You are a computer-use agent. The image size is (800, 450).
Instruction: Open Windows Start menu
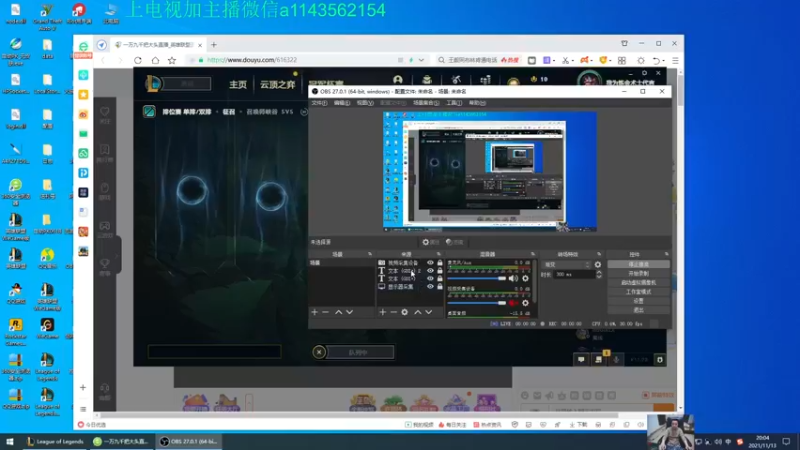click(10, 441)
